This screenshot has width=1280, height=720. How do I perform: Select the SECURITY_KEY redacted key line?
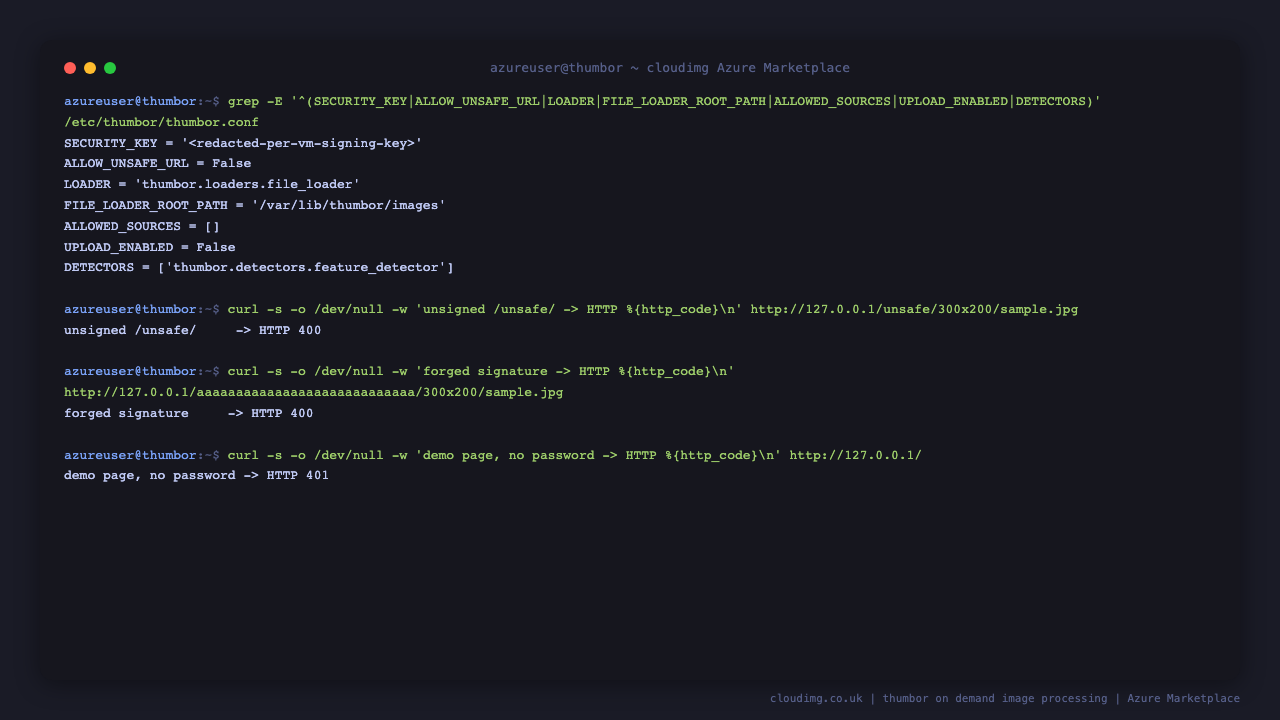click(x=243, y=143)
